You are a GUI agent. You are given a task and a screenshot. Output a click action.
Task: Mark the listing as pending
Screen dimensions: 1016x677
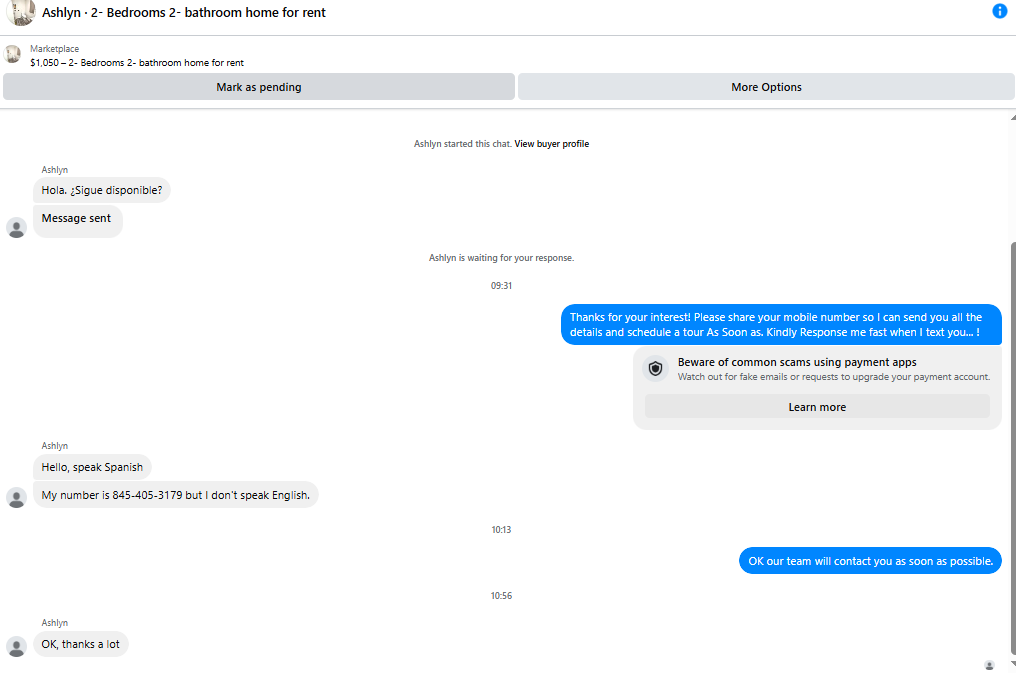pos(259,87)
